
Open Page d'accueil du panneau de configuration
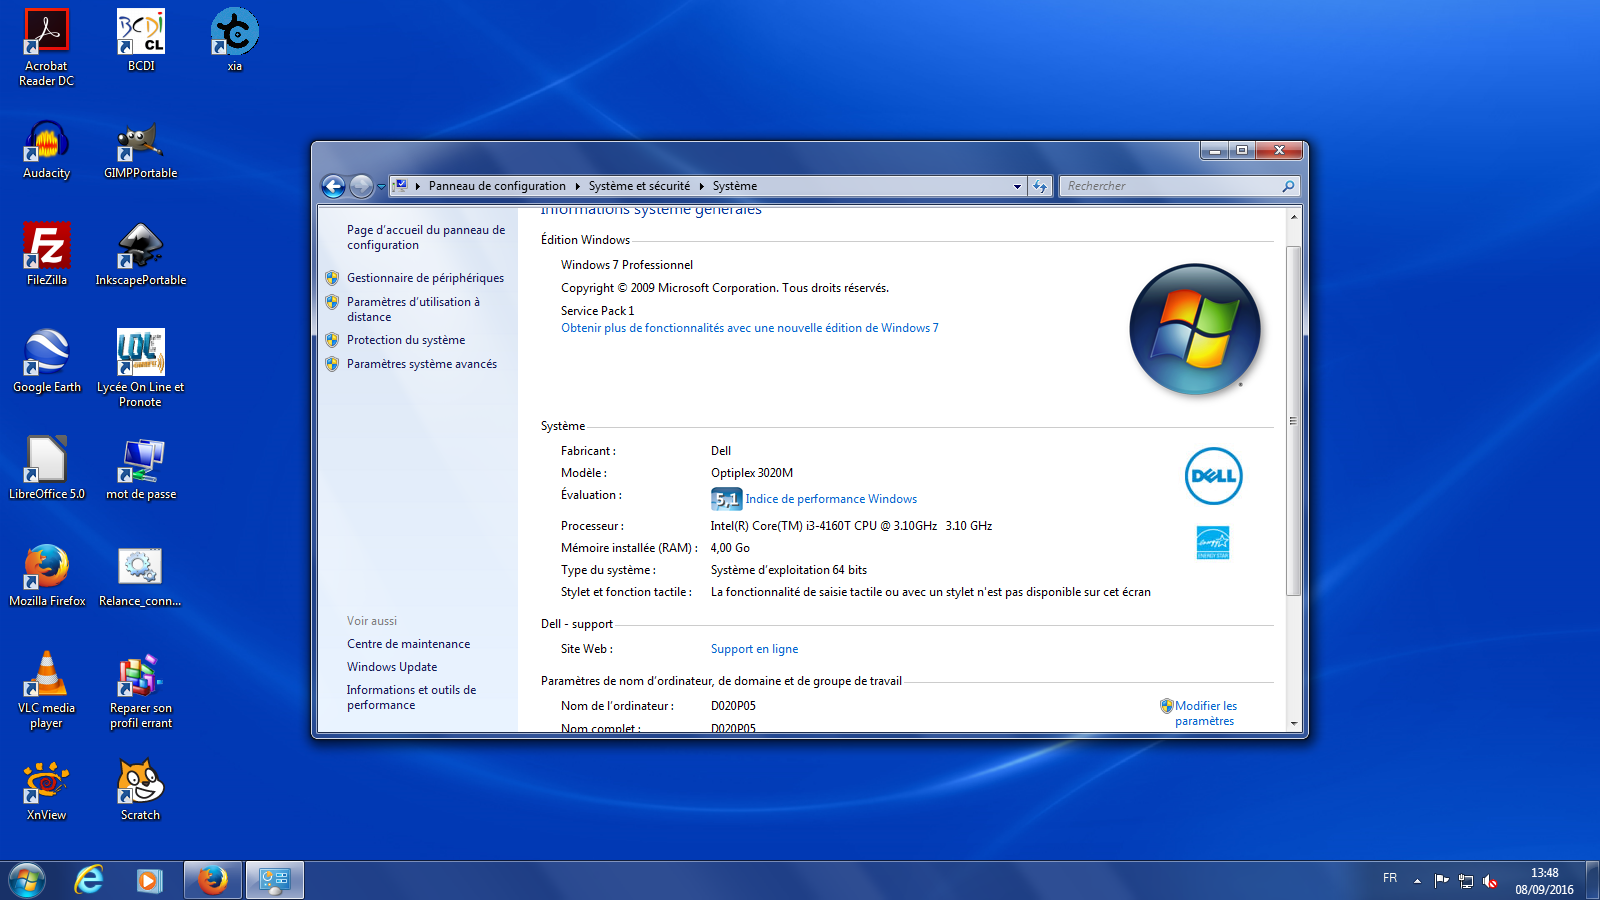426,237
